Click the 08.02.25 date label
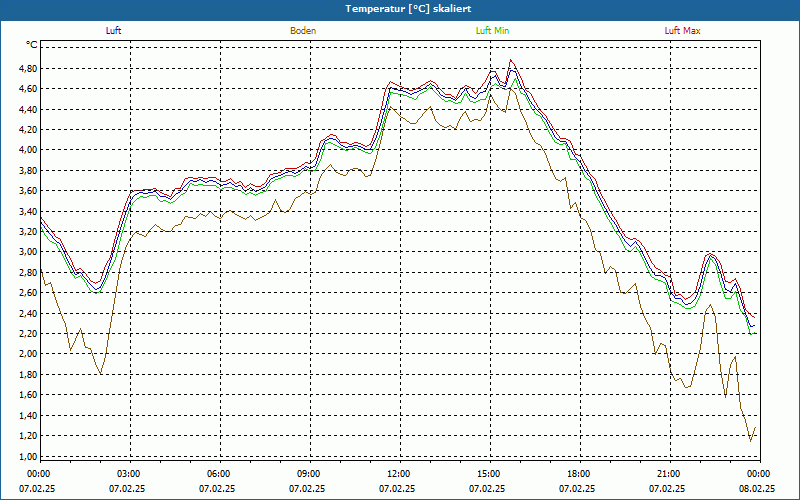This screenshot has height=500, width=800. (757, 489)
